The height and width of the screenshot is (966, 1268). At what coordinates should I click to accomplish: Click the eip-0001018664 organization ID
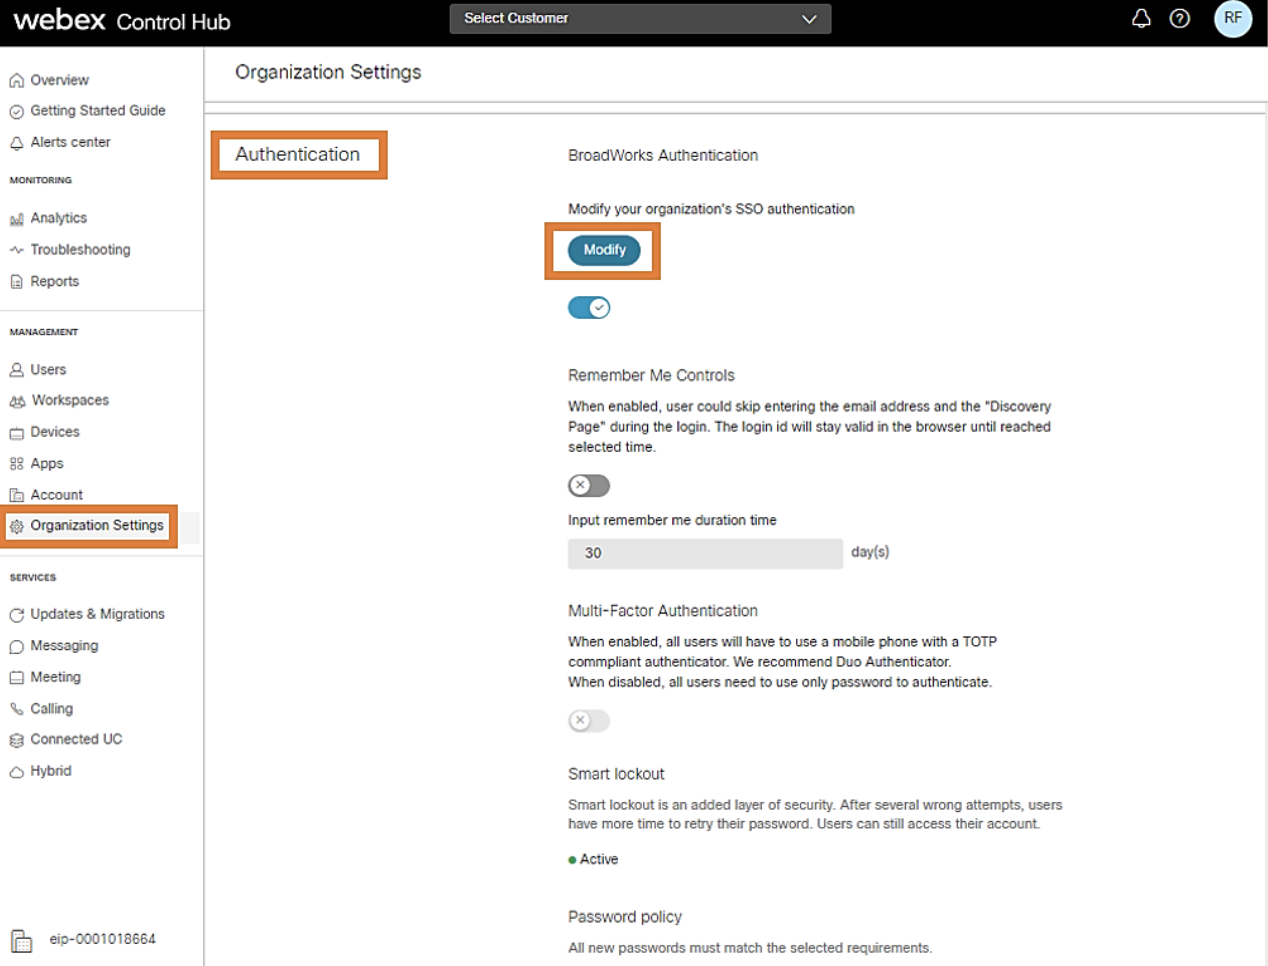103,939
